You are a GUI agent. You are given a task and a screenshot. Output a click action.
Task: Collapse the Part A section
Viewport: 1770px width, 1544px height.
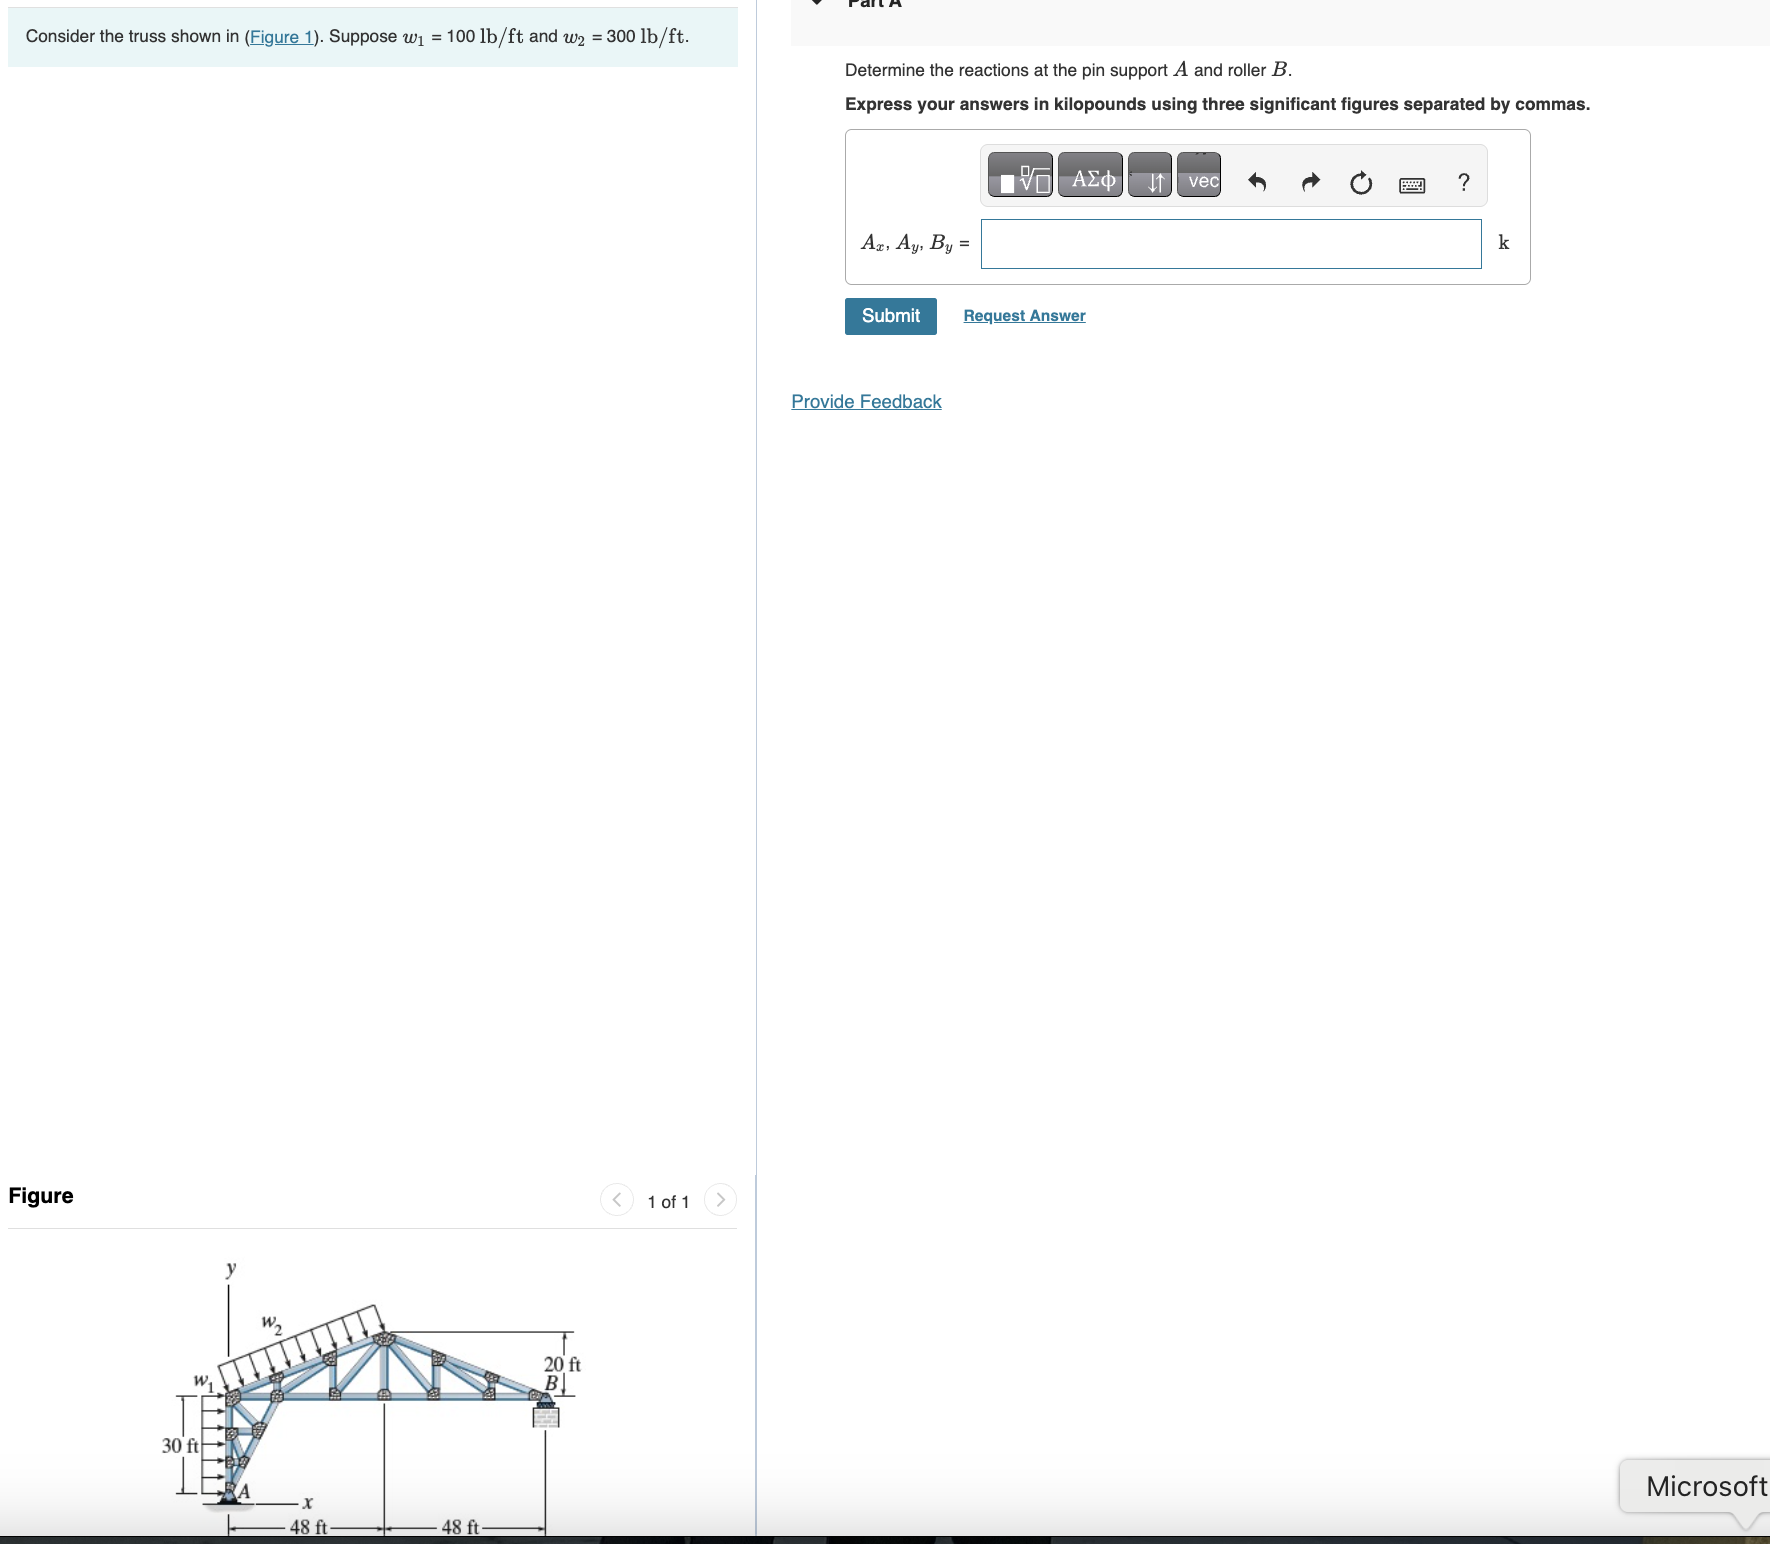coord(817,3)
